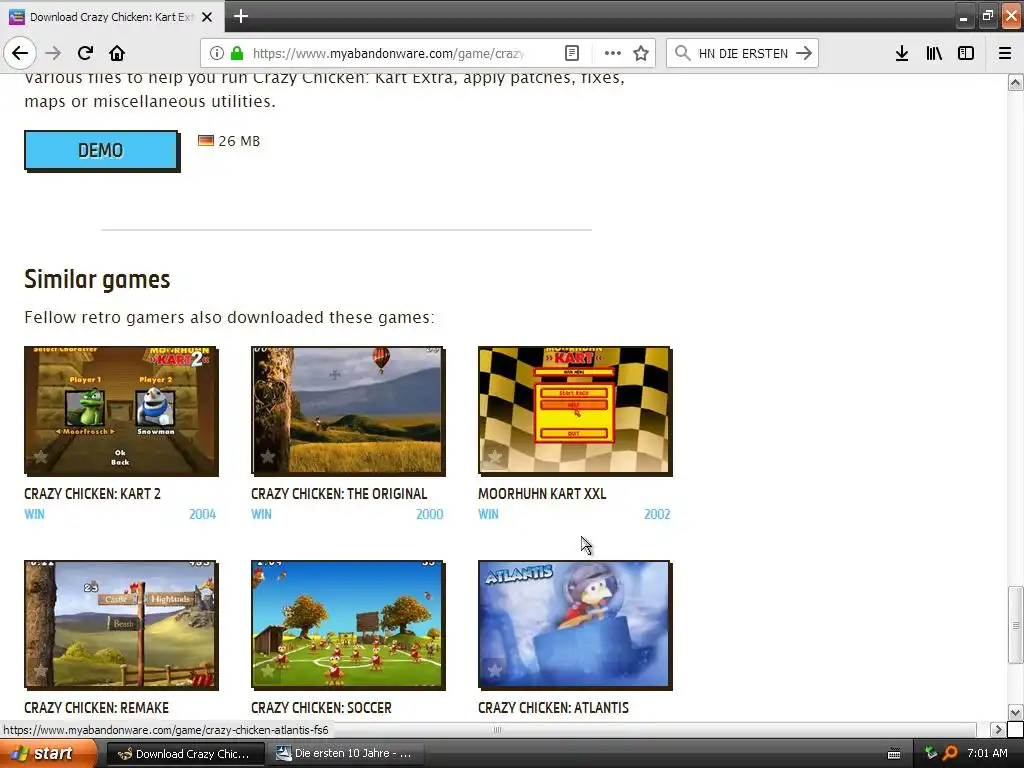Click the German flag icon beside 26 MB
This screenshot has width=1024, height=768.
tap(206, 140)
